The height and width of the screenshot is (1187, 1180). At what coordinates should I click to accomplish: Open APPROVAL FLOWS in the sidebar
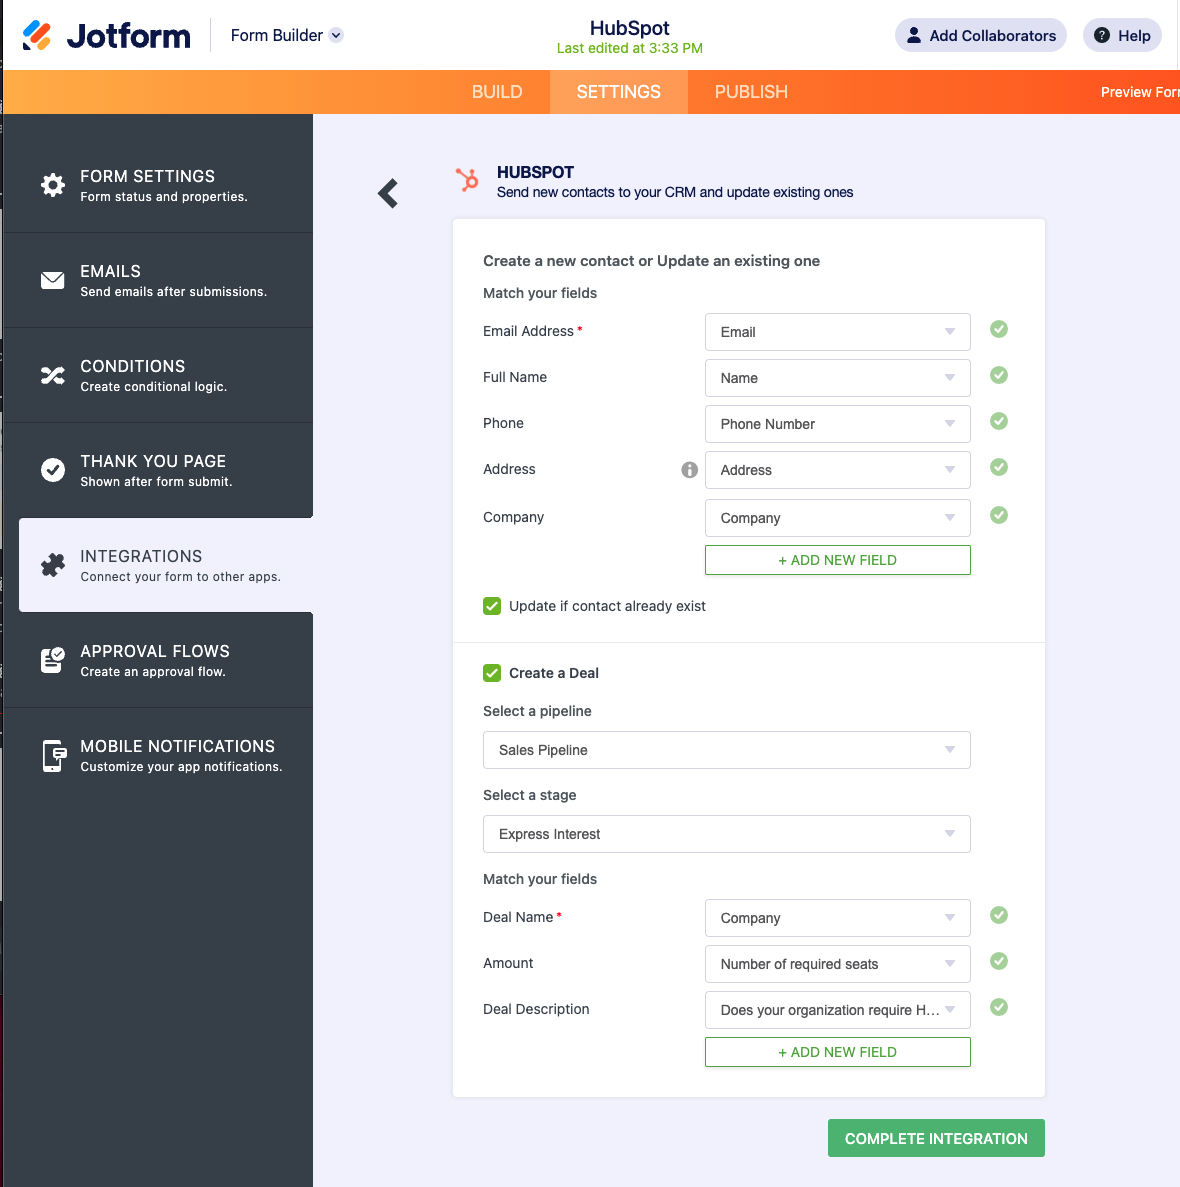coord(157,660)
